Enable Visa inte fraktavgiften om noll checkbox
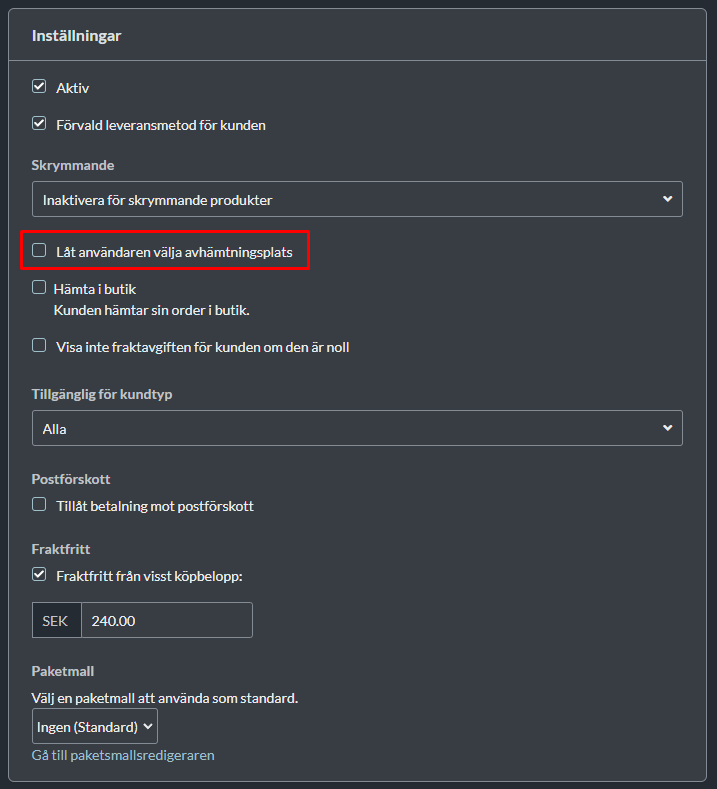Image resolution: width=717 pixels, height=789 pixels. tap(39, 346)
